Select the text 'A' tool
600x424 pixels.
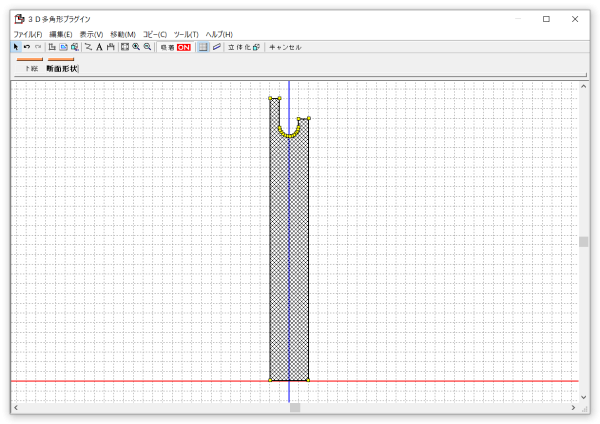tap(99, 47)
